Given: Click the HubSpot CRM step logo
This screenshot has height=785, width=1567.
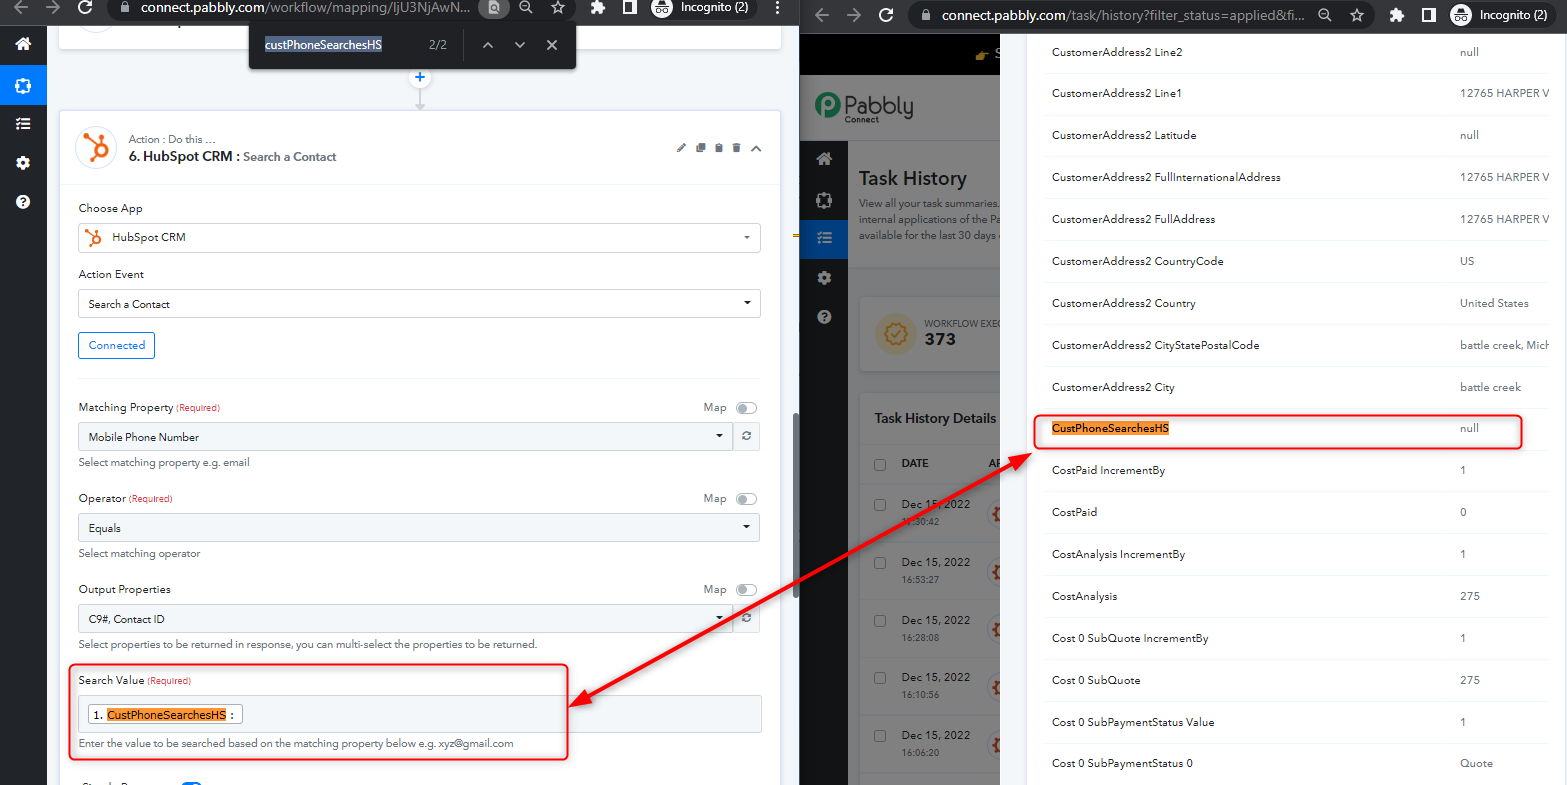Looking at the screenshot, I should (97, 148).
